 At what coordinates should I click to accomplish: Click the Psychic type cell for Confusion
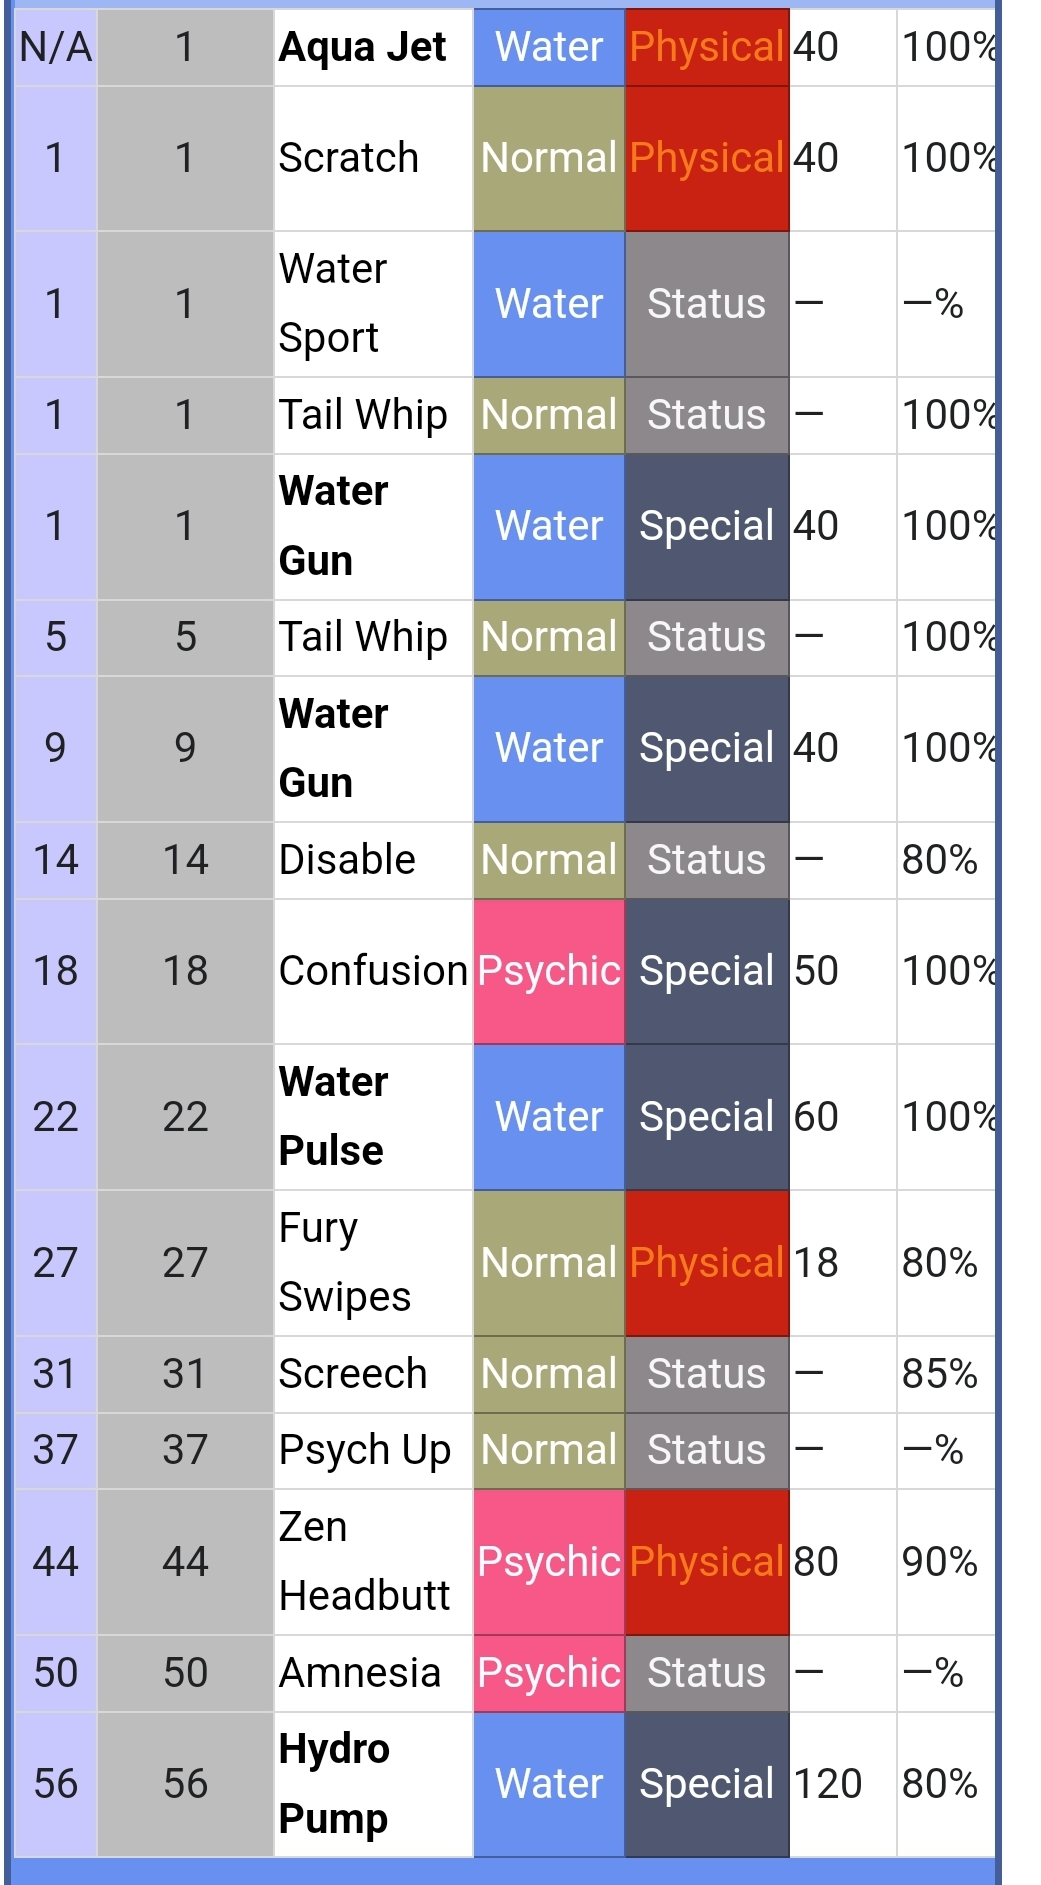549,971
